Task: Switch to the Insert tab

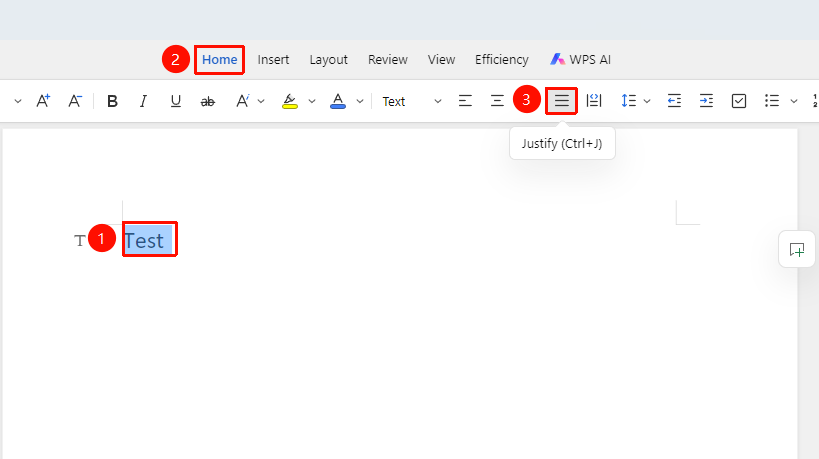Action: (273, 60)
